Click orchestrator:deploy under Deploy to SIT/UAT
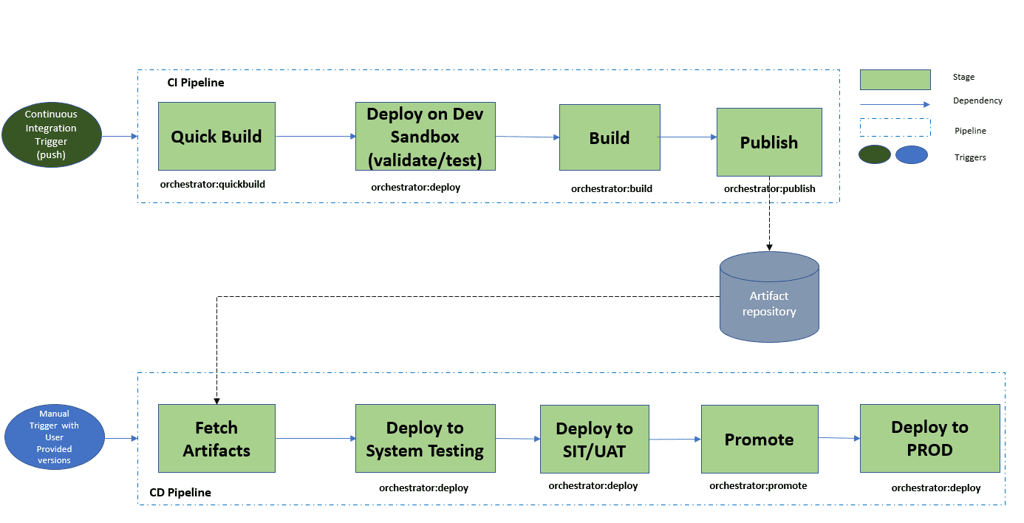1024x523 pixels. (x=593, y=486)
